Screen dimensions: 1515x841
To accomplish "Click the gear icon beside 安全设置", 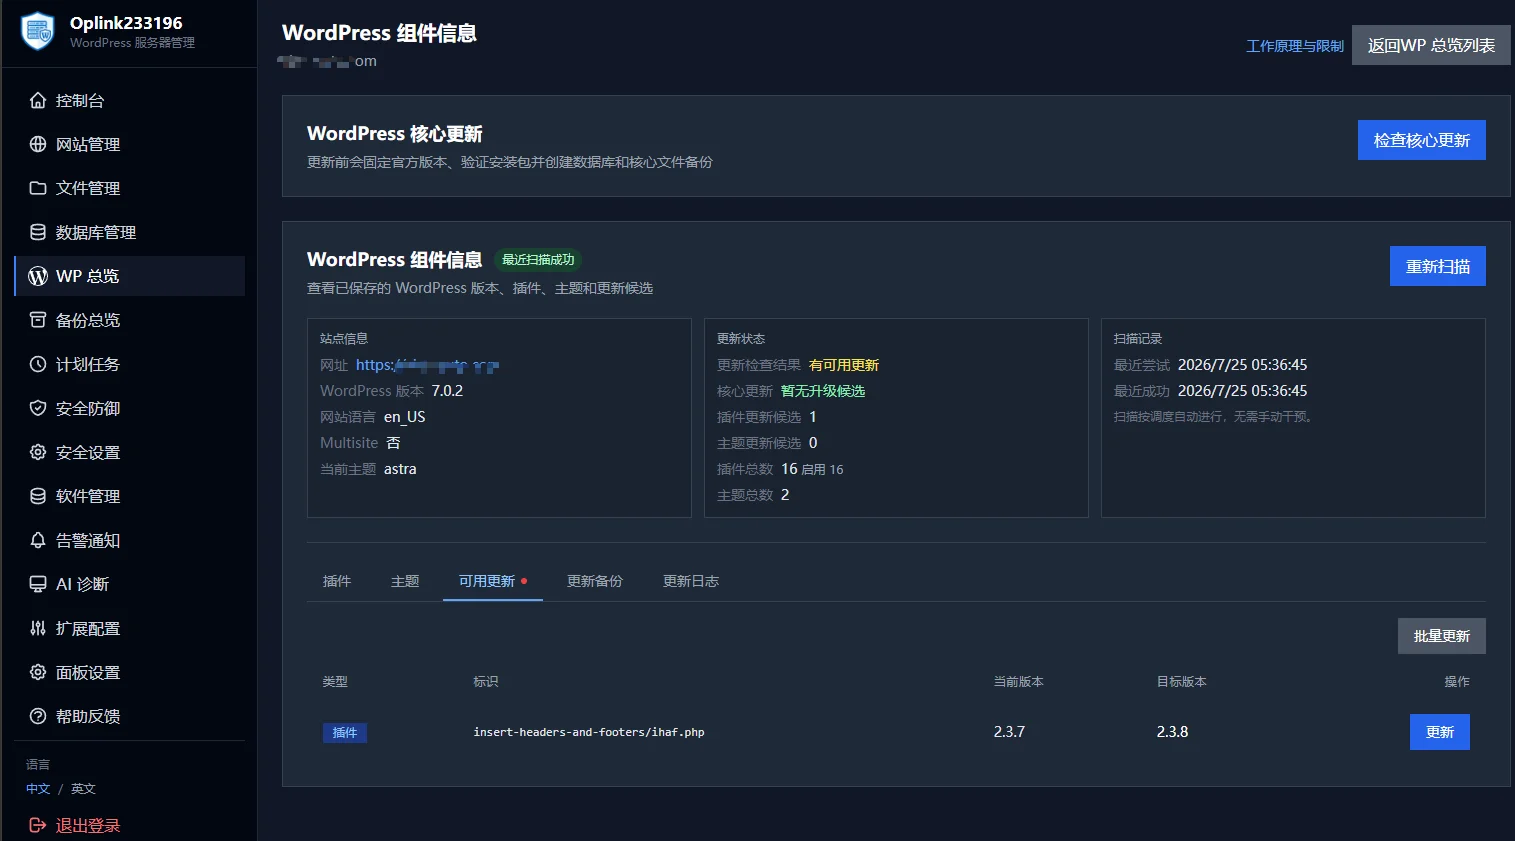I will [38, 452].
